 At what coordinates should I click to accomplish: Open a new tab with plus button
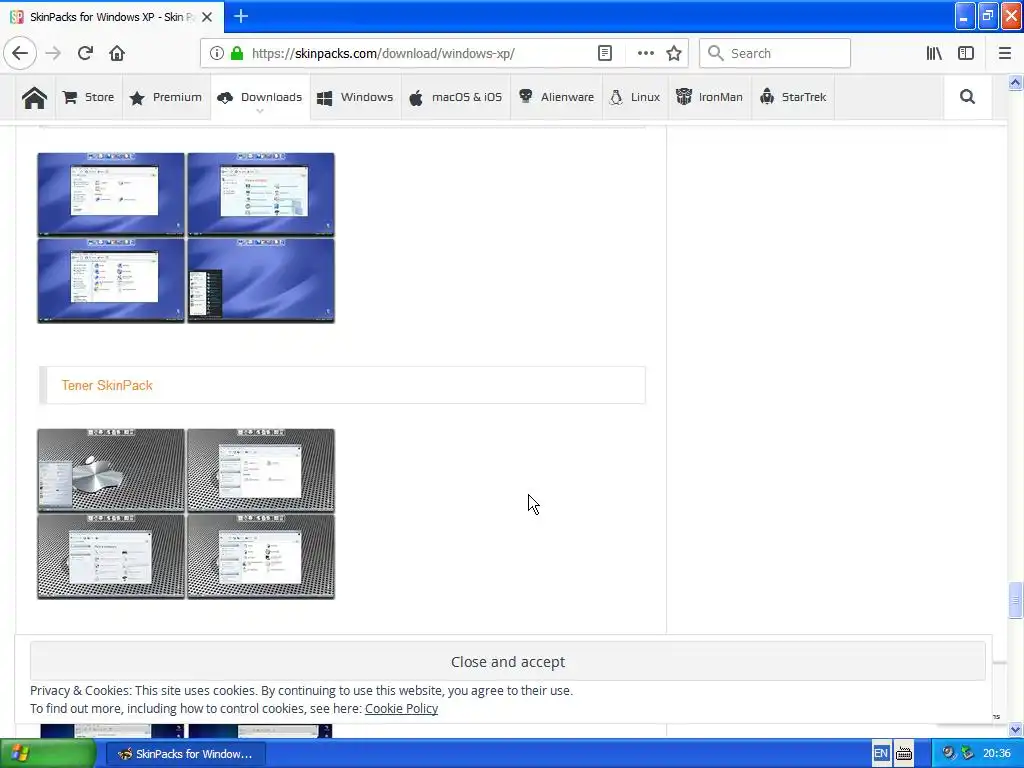(240, 16)
